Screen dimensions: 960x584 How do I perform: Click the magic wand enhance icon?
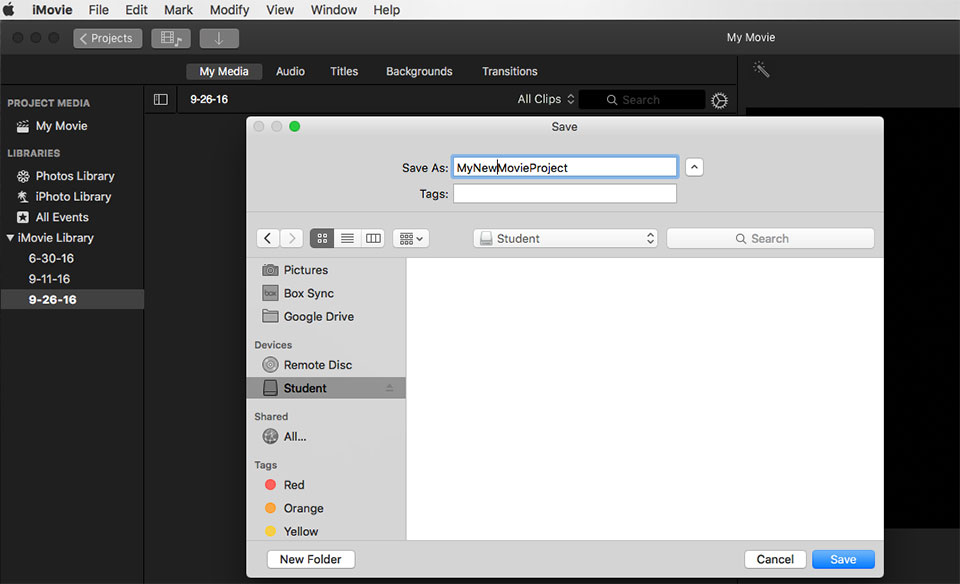click(761, 69)
